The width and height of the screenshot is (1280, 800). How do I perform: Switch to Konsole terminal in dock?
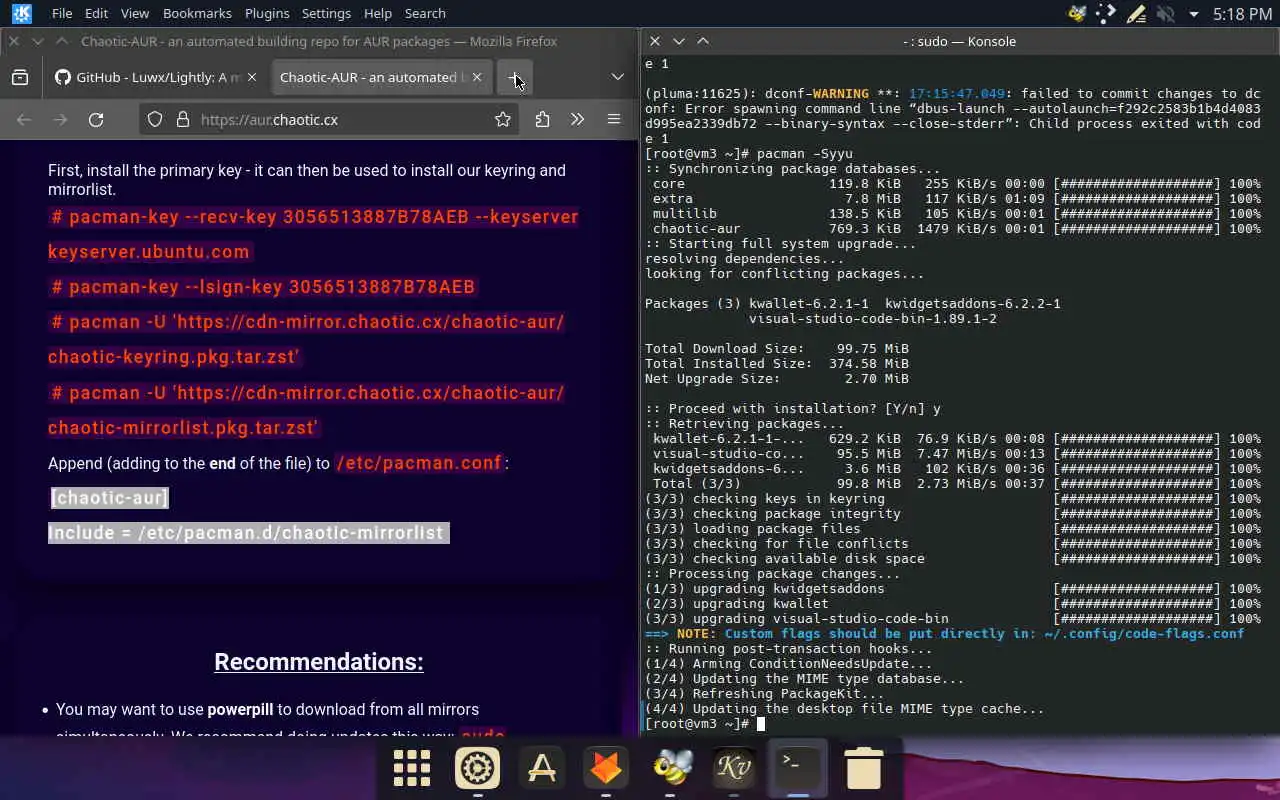(798, 766)
